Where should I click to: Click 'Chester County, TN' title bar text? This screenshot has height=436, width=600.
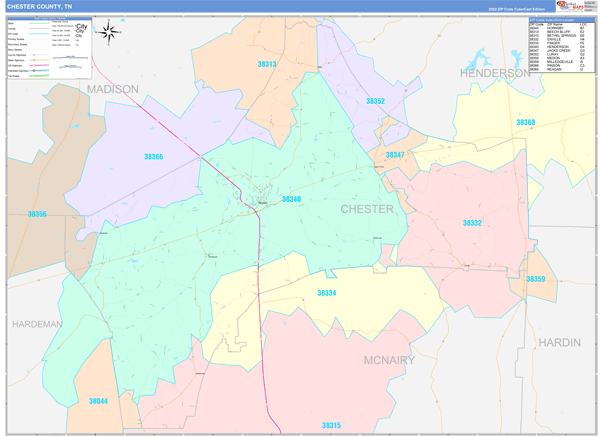pyautogui.click(x=39, y=6)
